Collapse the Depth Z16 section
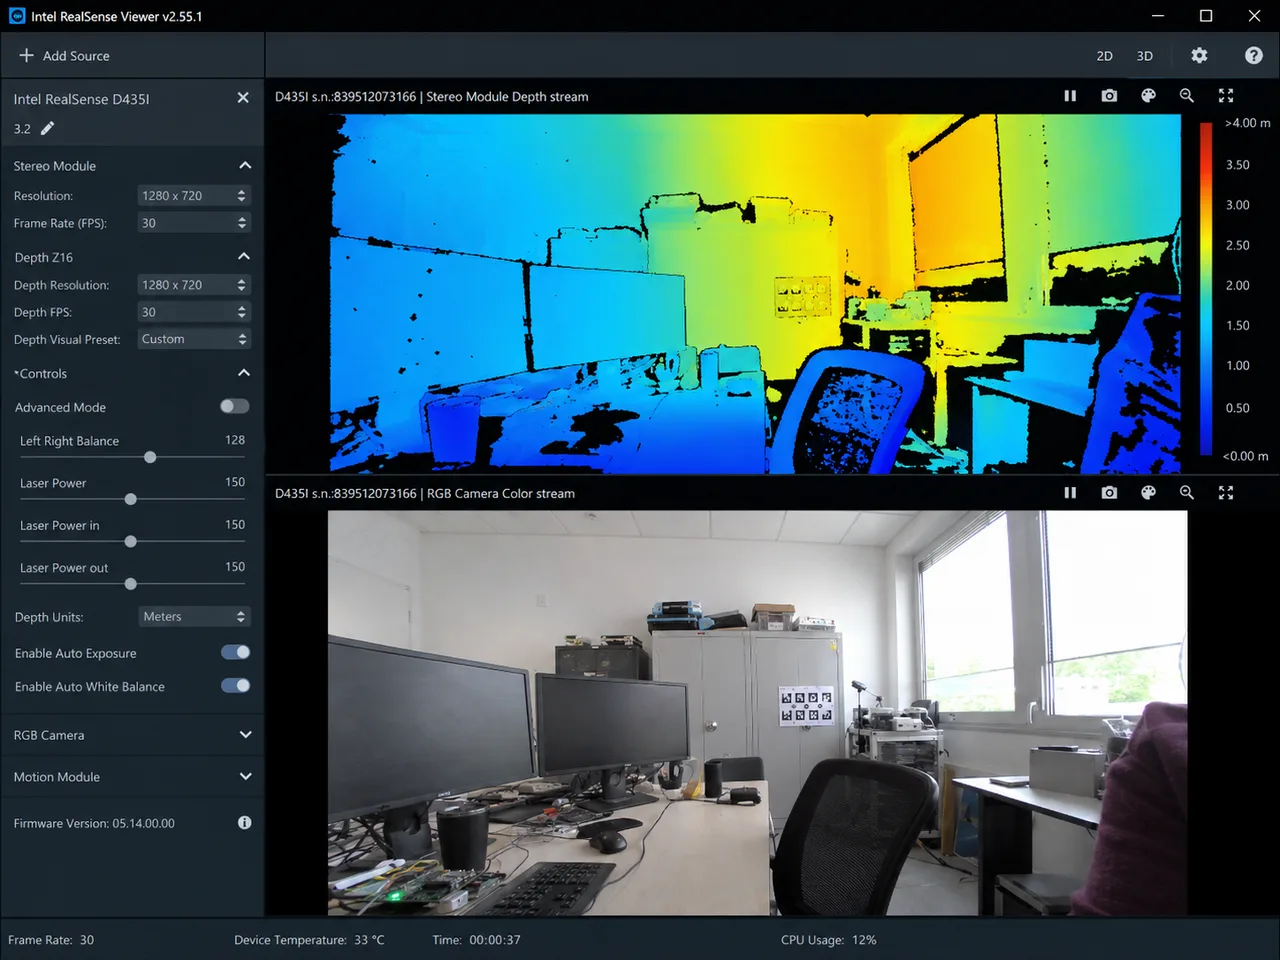1280x960 pixels. (x=245, y=257)
